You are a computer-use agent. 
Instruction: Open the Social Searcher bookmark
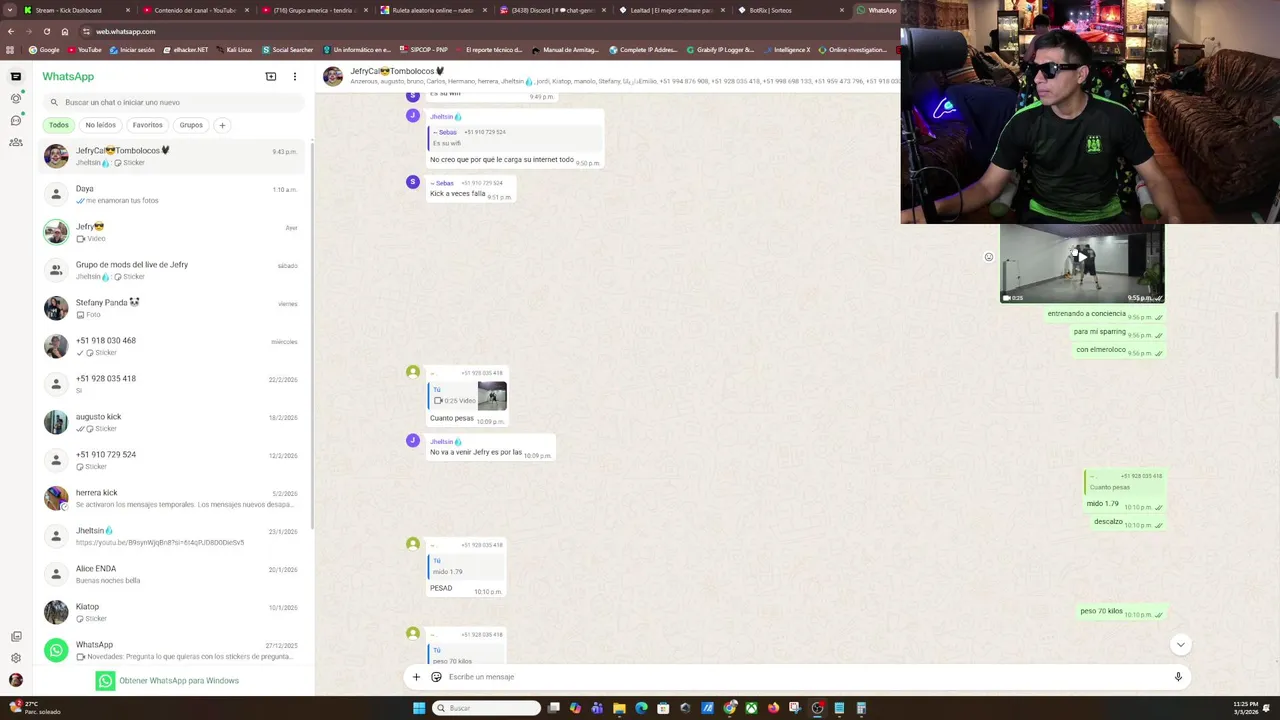point(288,49)
